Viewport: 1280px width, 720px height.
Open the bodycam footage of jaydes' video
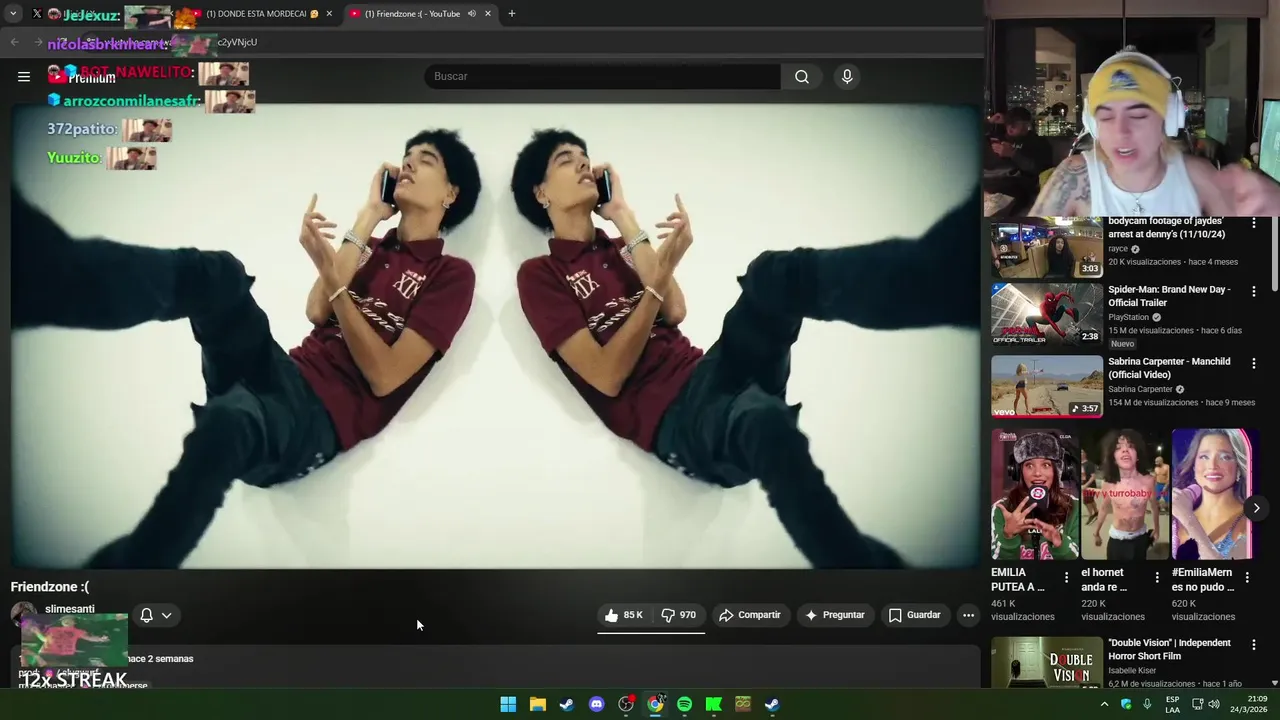tap(1166, 227)
